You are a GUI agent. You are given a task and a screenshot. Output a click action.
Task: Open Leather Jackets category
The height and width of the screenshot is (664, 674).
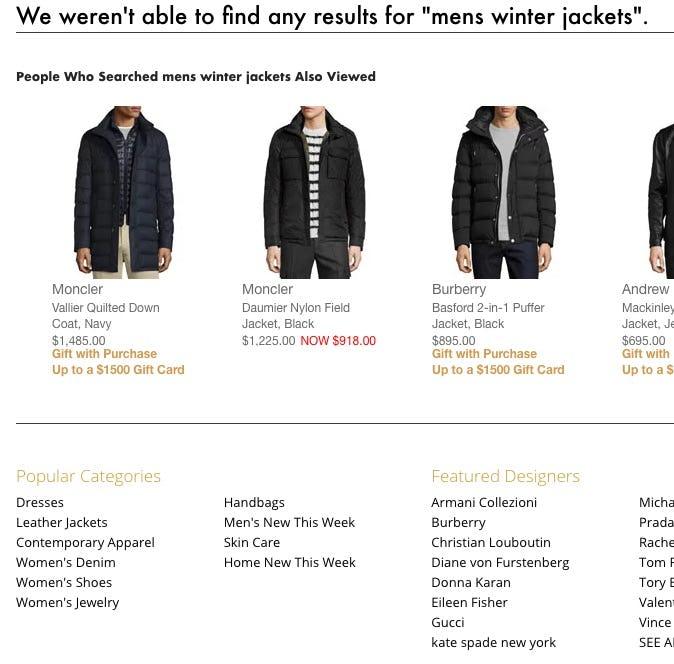click(x=61, y=522)
